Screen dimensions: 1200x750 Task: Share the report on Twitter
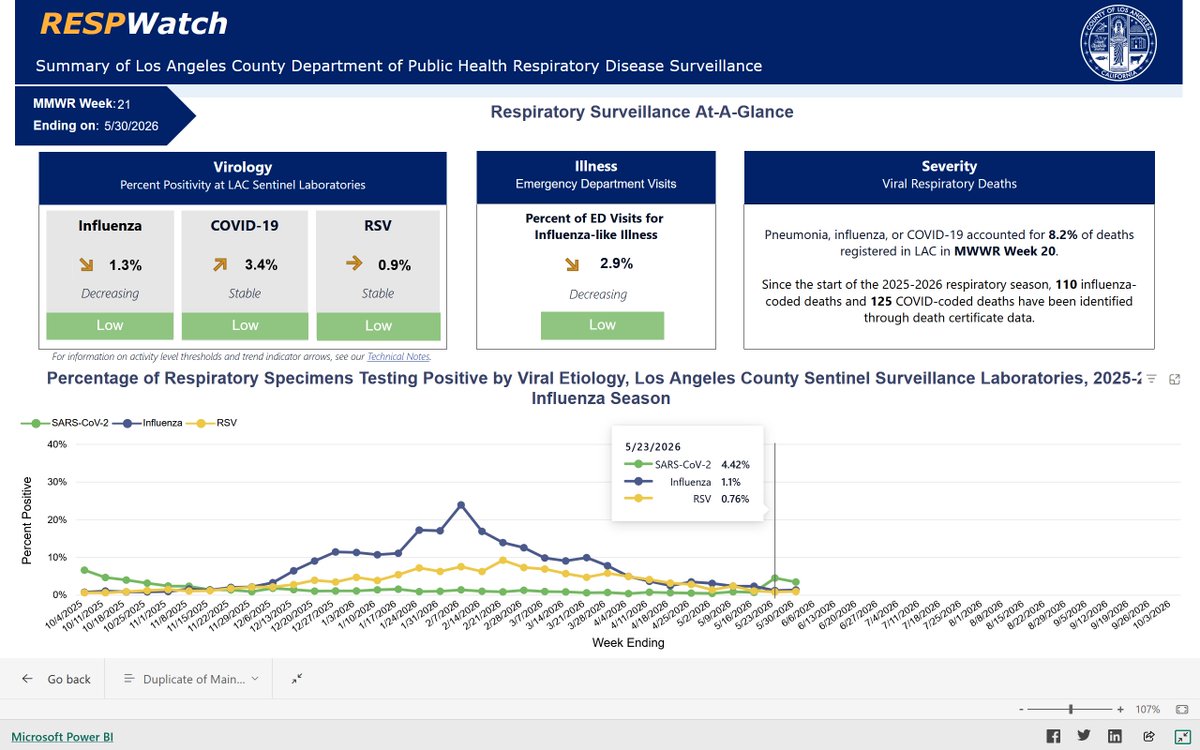(1084, 736)
